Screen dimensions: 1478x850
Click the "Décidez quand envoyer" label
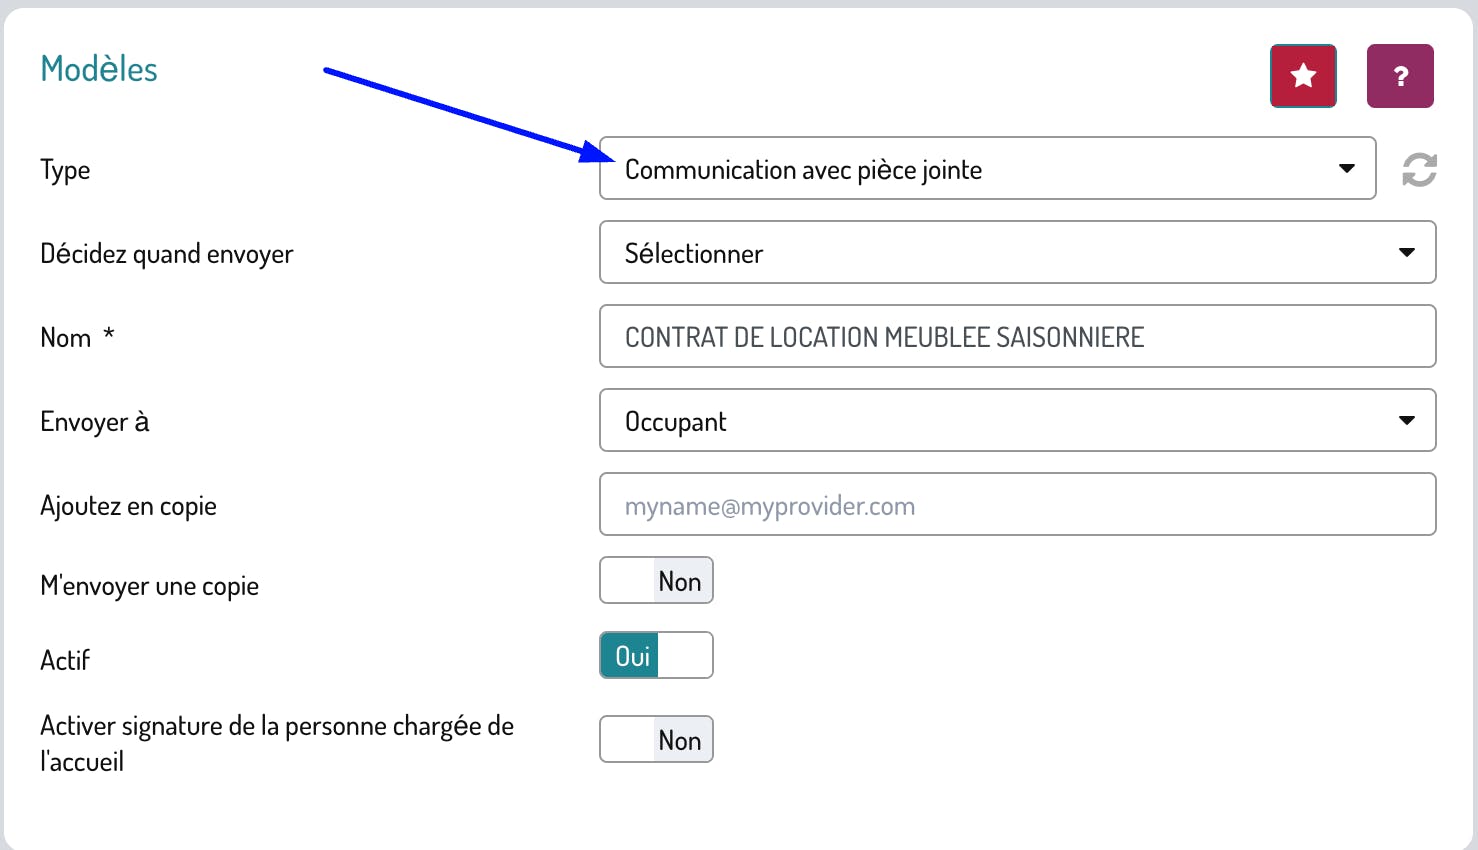(x=166, y=254)
